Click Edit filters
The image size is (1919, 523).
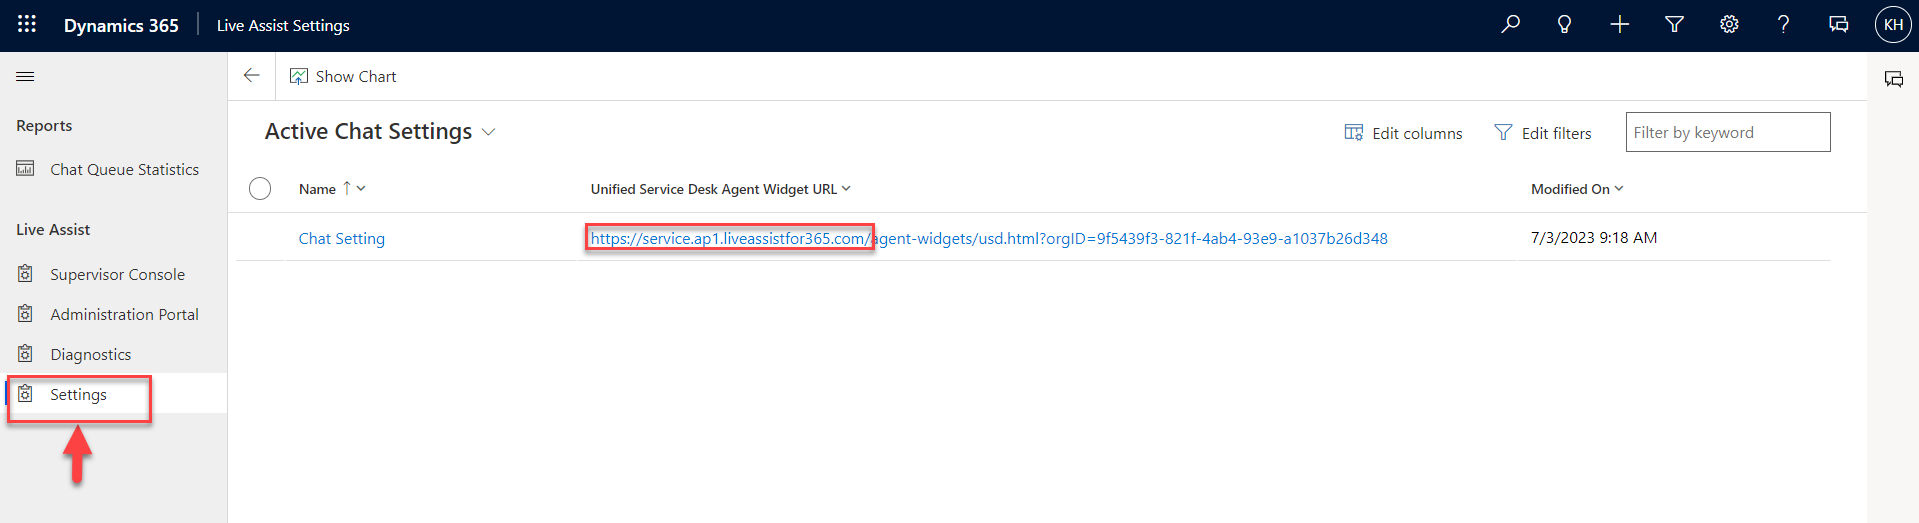point(1557,133)
